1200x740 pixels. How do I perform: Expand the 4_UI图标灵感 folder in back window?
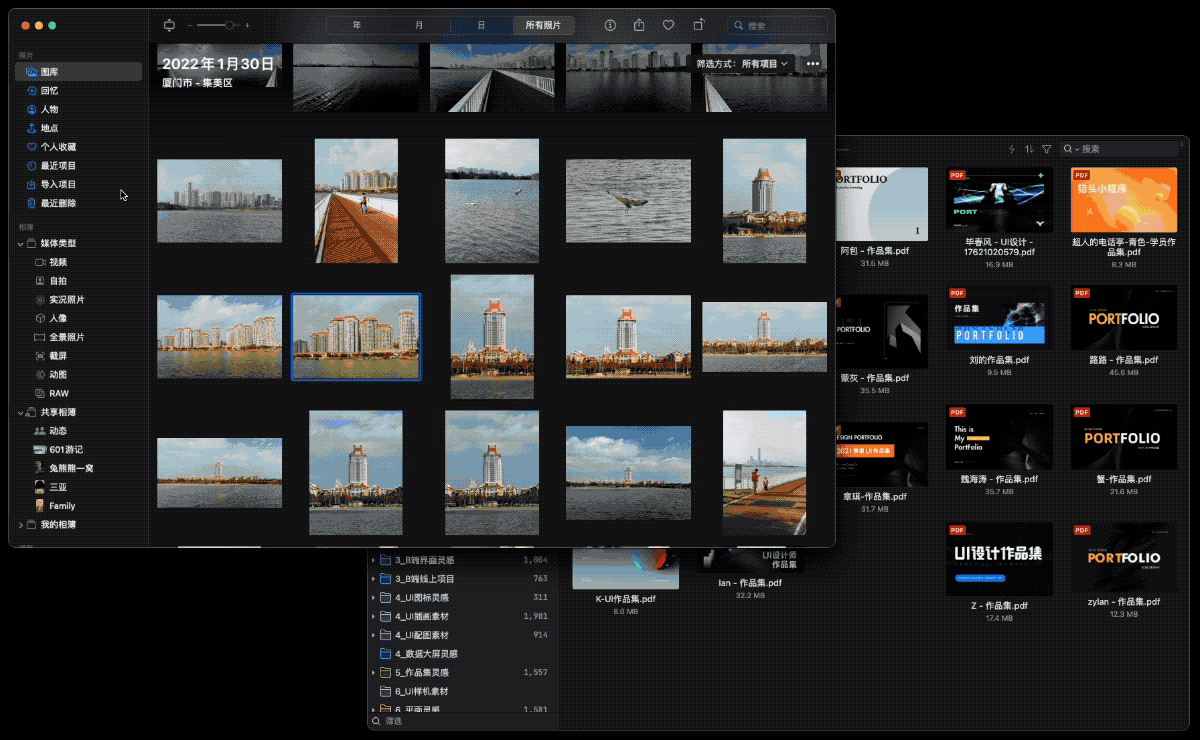tap(374, 598)
